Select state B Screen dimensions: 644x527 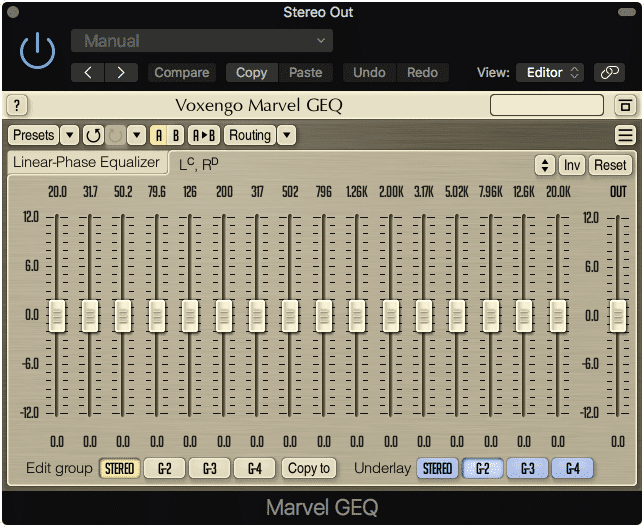pyautogui.click(x=176, y=135)
